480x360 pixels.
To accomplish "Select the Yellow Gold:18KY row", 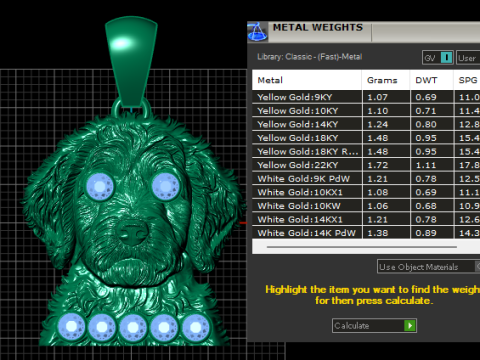I will tap(366, 138).
